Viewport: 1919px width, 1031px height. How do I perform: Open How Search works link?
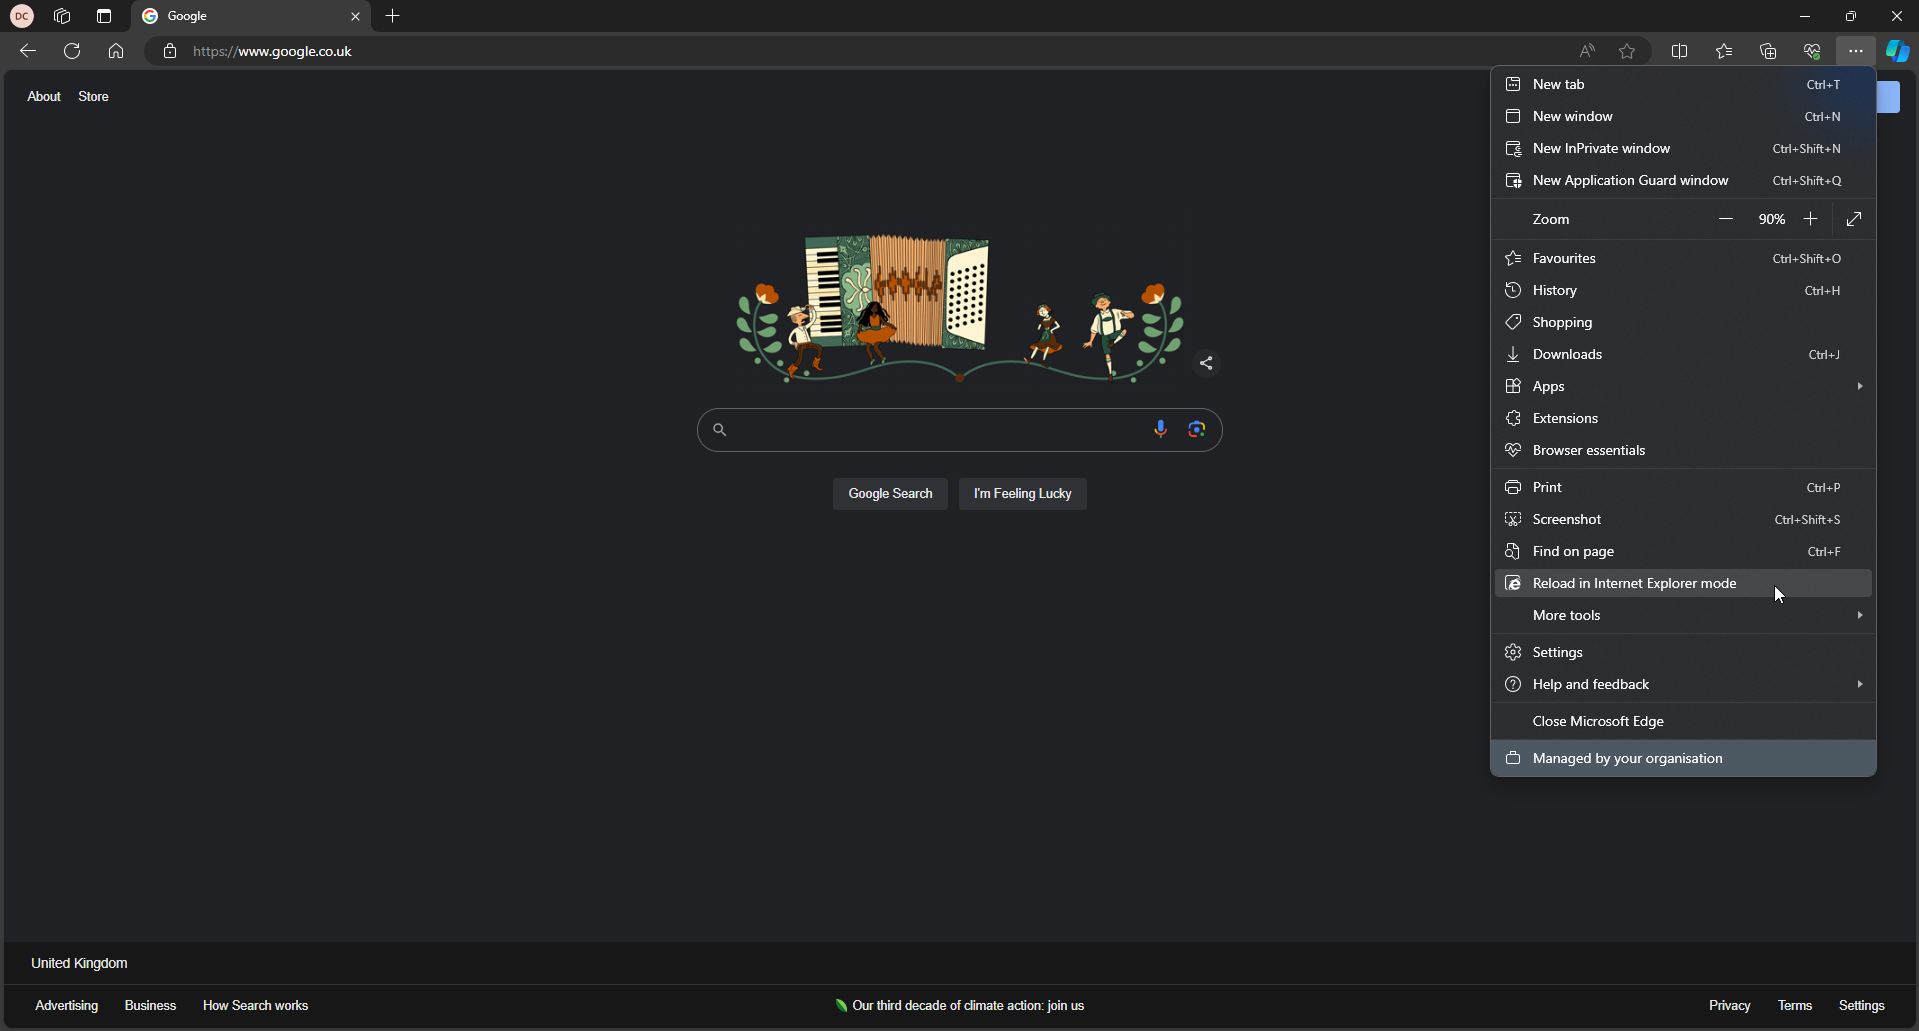(x=256, y=1006)
